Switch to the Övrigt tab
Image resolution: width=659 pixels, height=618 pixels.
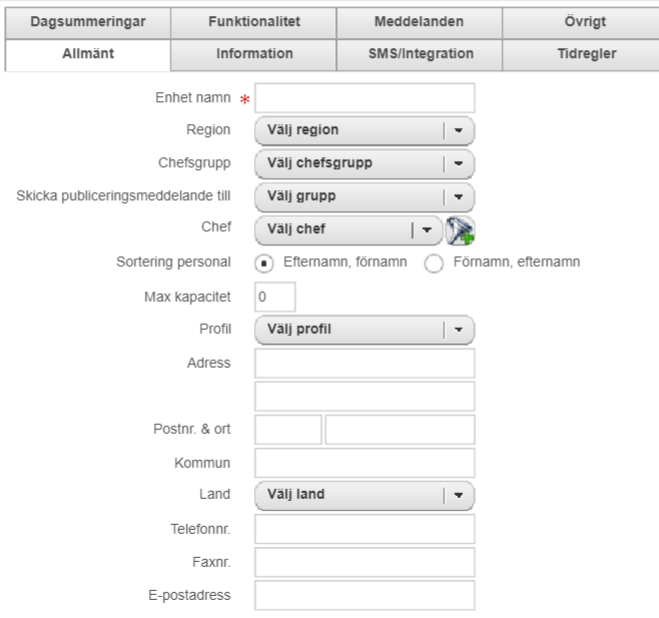pos(584,22)
